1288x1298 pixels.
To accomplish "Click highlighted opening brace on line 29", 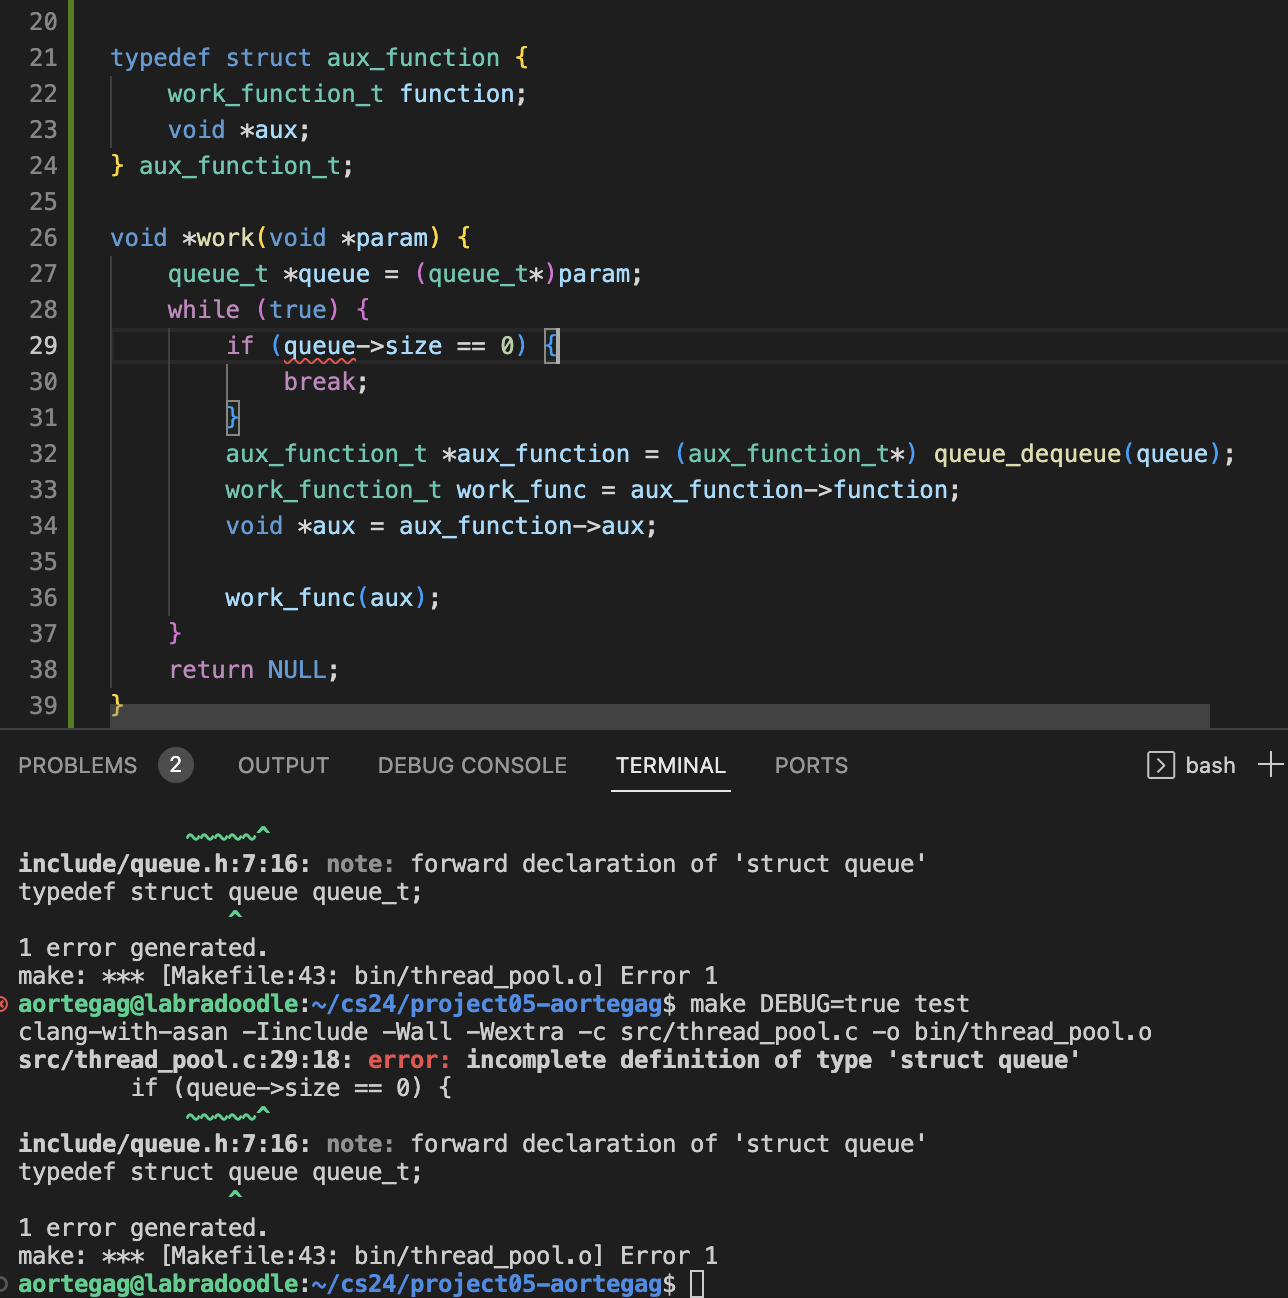I will (x=552, y=346).
